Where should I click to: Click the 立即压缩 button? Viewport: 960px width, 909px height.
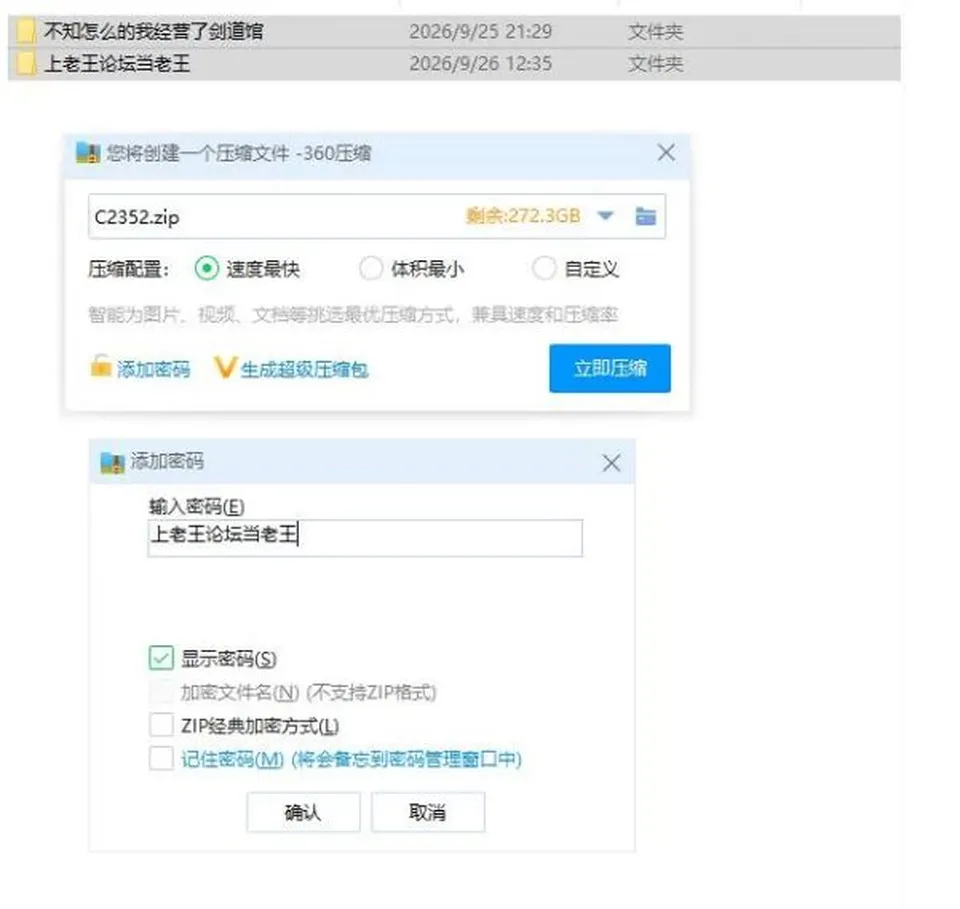[x=610, y=368]
